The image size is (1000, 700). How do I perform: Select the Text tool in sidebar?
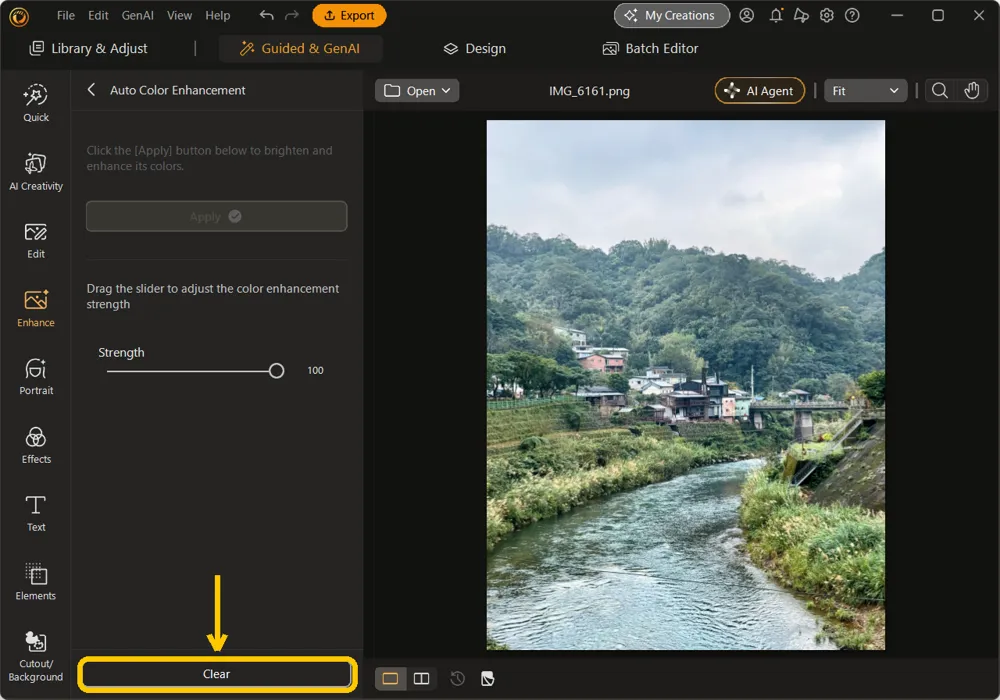[x=36, y=514]
